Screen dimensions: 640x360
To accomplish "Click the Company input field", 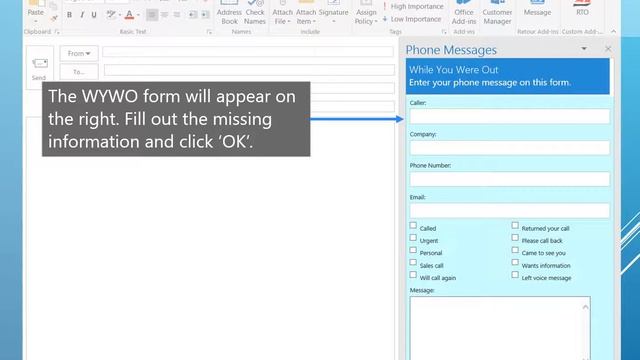I will [510, 148].
